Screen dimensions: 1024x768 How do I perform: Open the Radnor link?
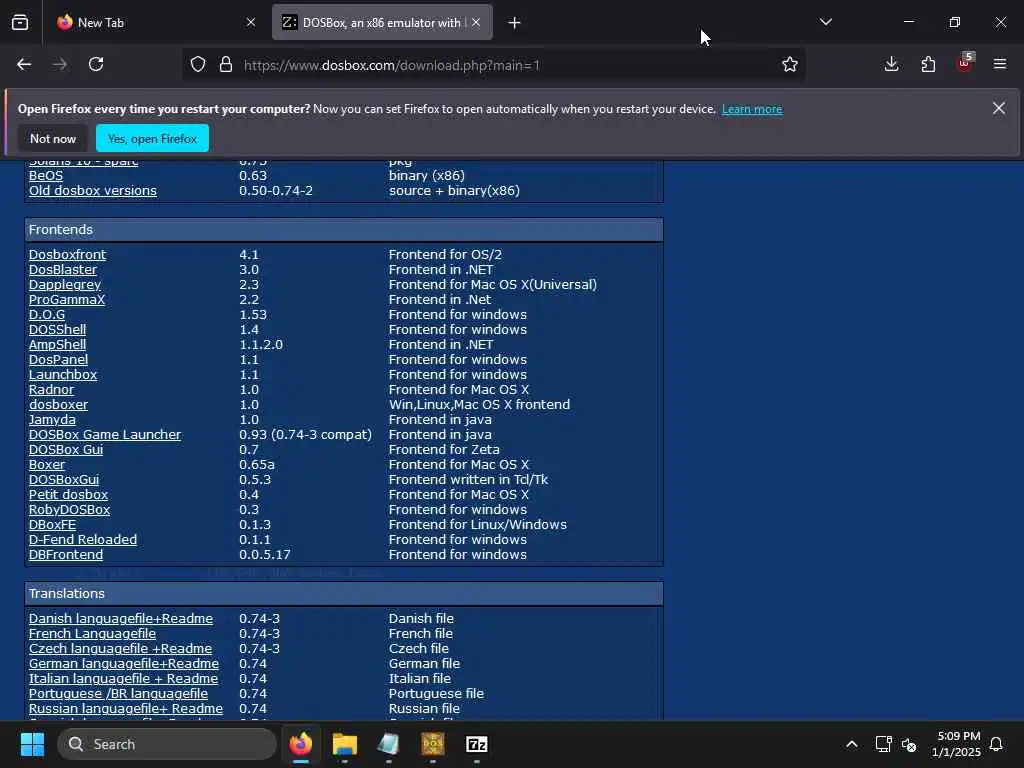[x=52, y=390]
